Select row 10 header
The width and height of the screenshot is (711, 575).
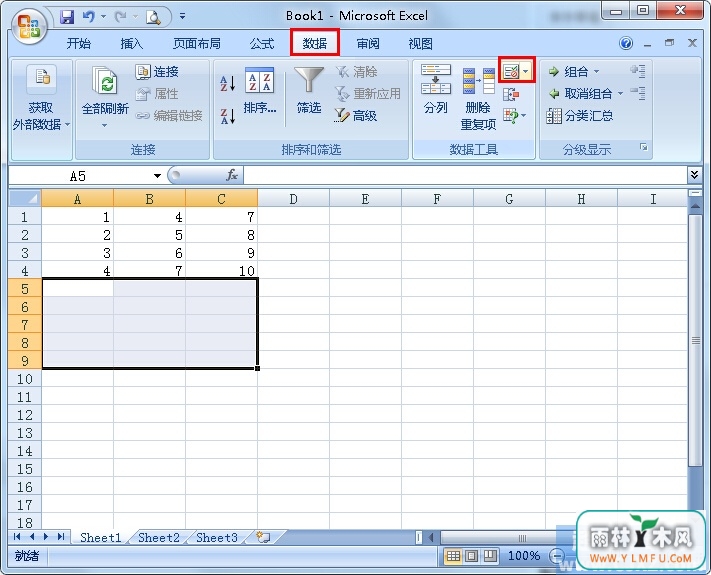click(x=25, y=379)
